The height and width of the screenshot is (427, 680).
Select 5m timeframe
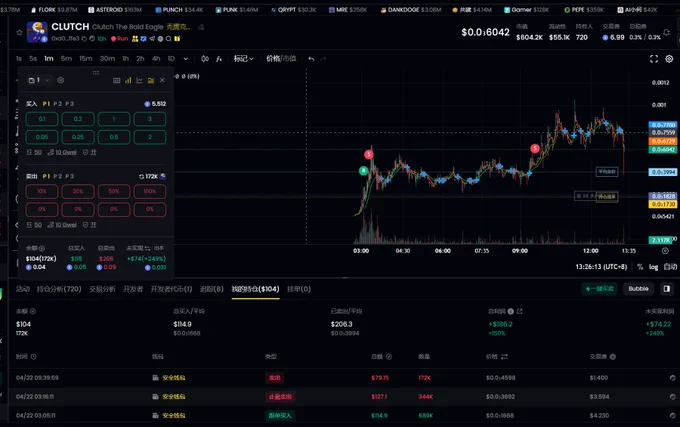(x=66, y=59)
